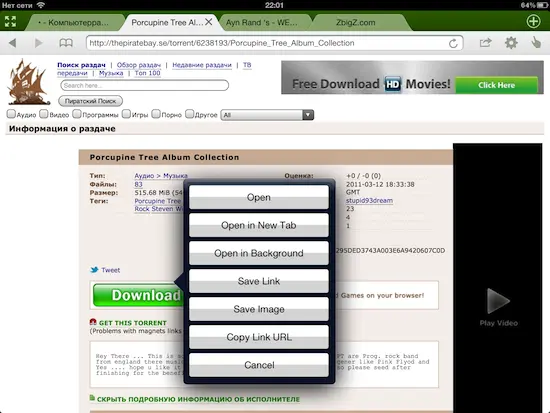Click the Porcupine Tree Album Collection title
Viewport: 550px width, 413px height.
tap(164, 157)
